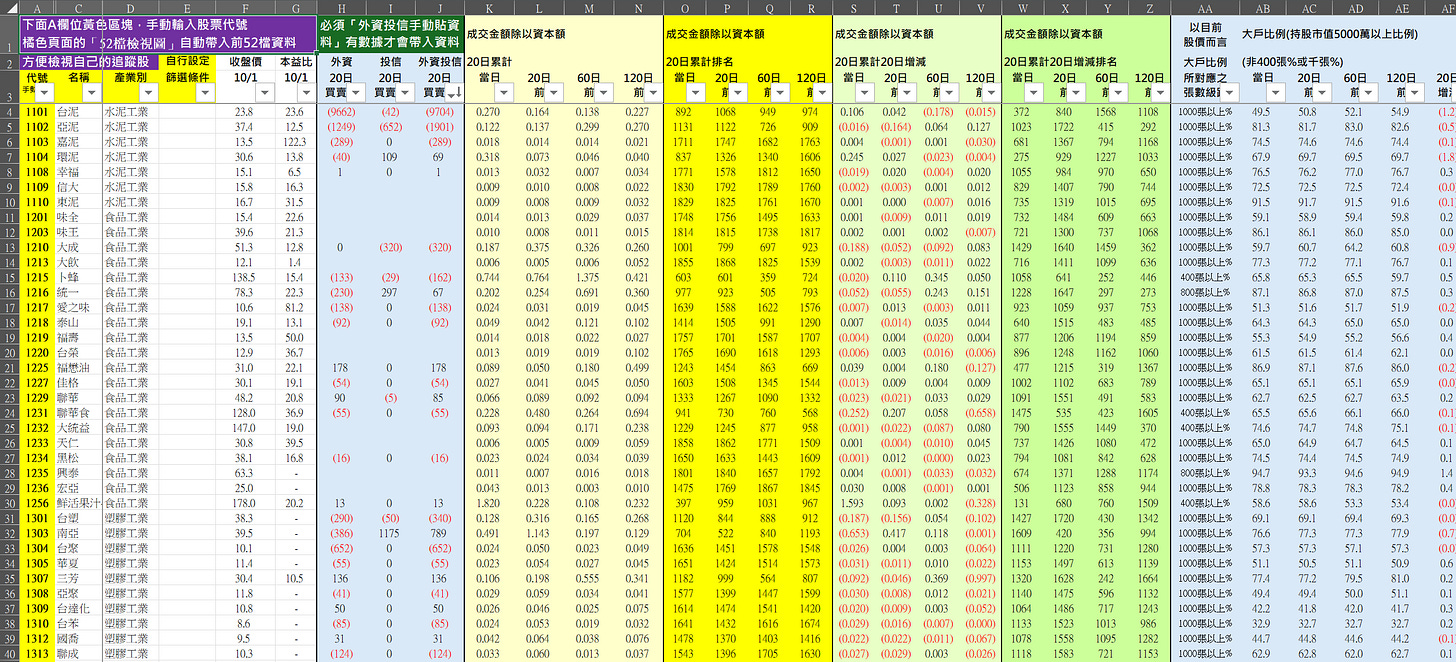The image size is (1456, 662).
Task: Select column AD header
Action: tap(1356, 6)
